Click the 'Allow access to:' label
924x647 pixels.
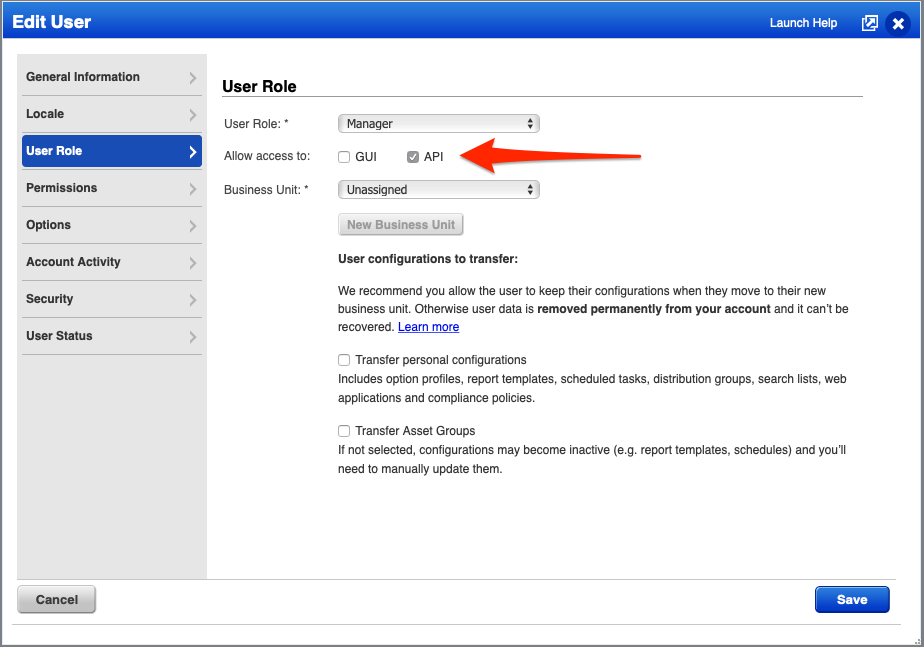(267, 156)
